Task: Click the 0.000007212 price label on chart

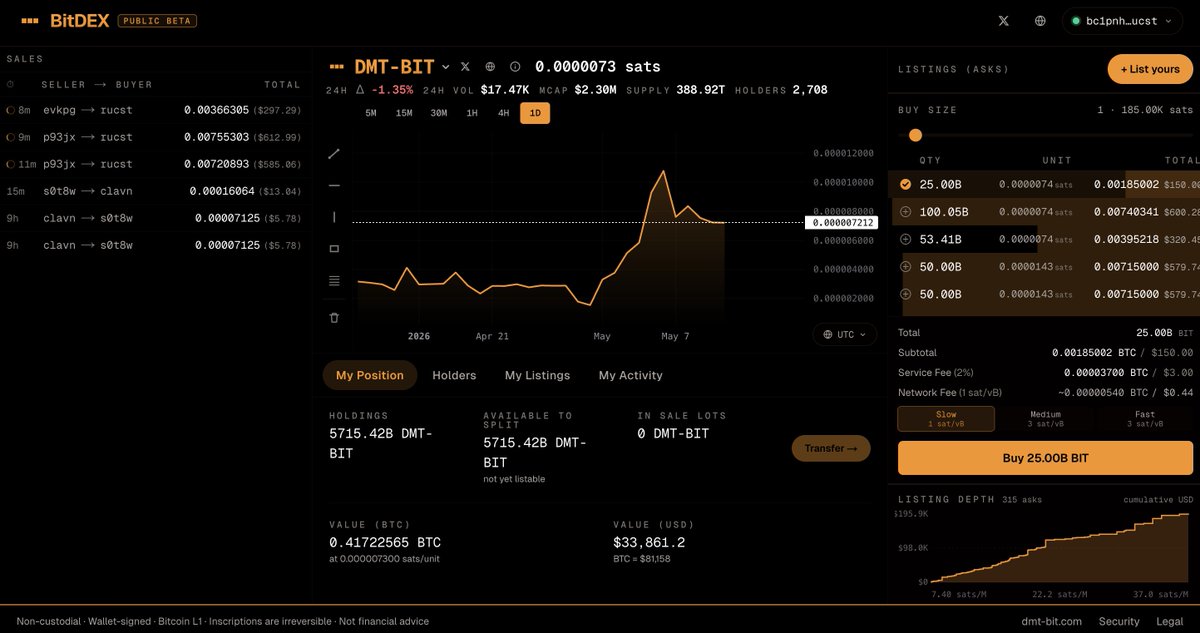Action: [841, 222]
